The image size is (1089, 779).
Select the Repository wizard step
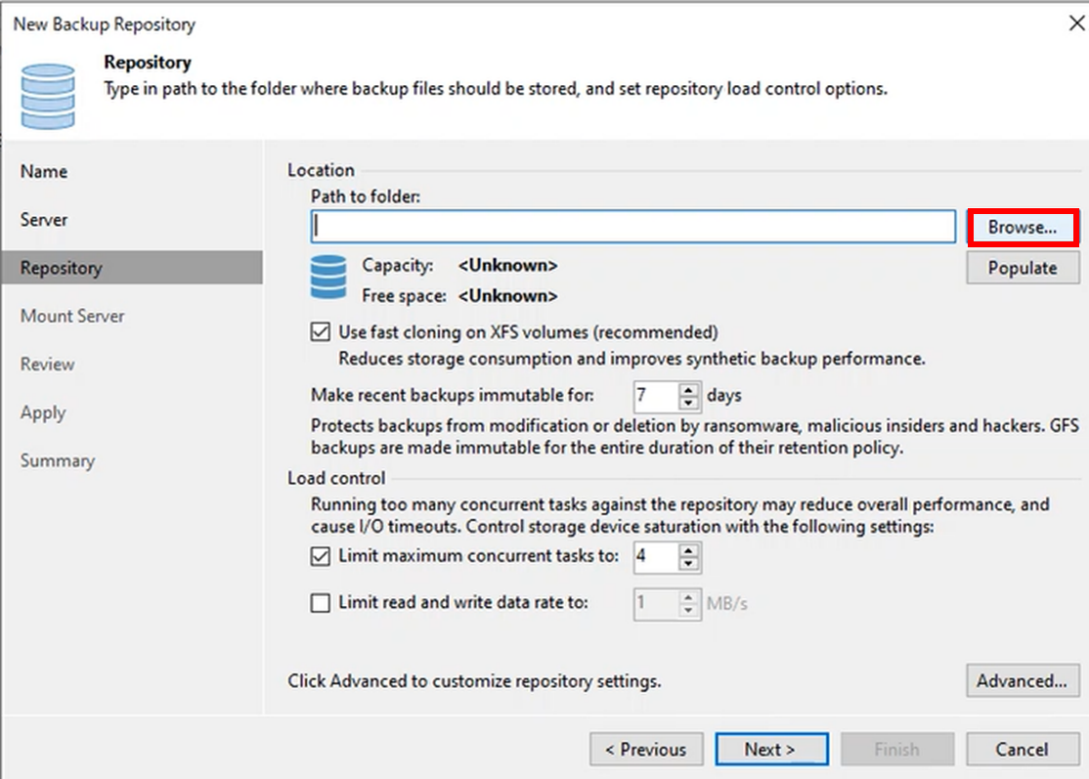[61, 268]
